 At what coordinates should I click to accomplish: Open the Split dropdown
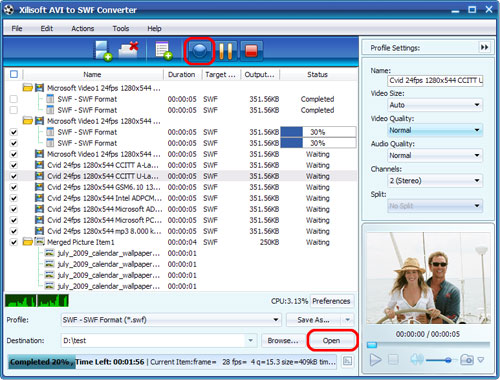[x=435, y=206]
